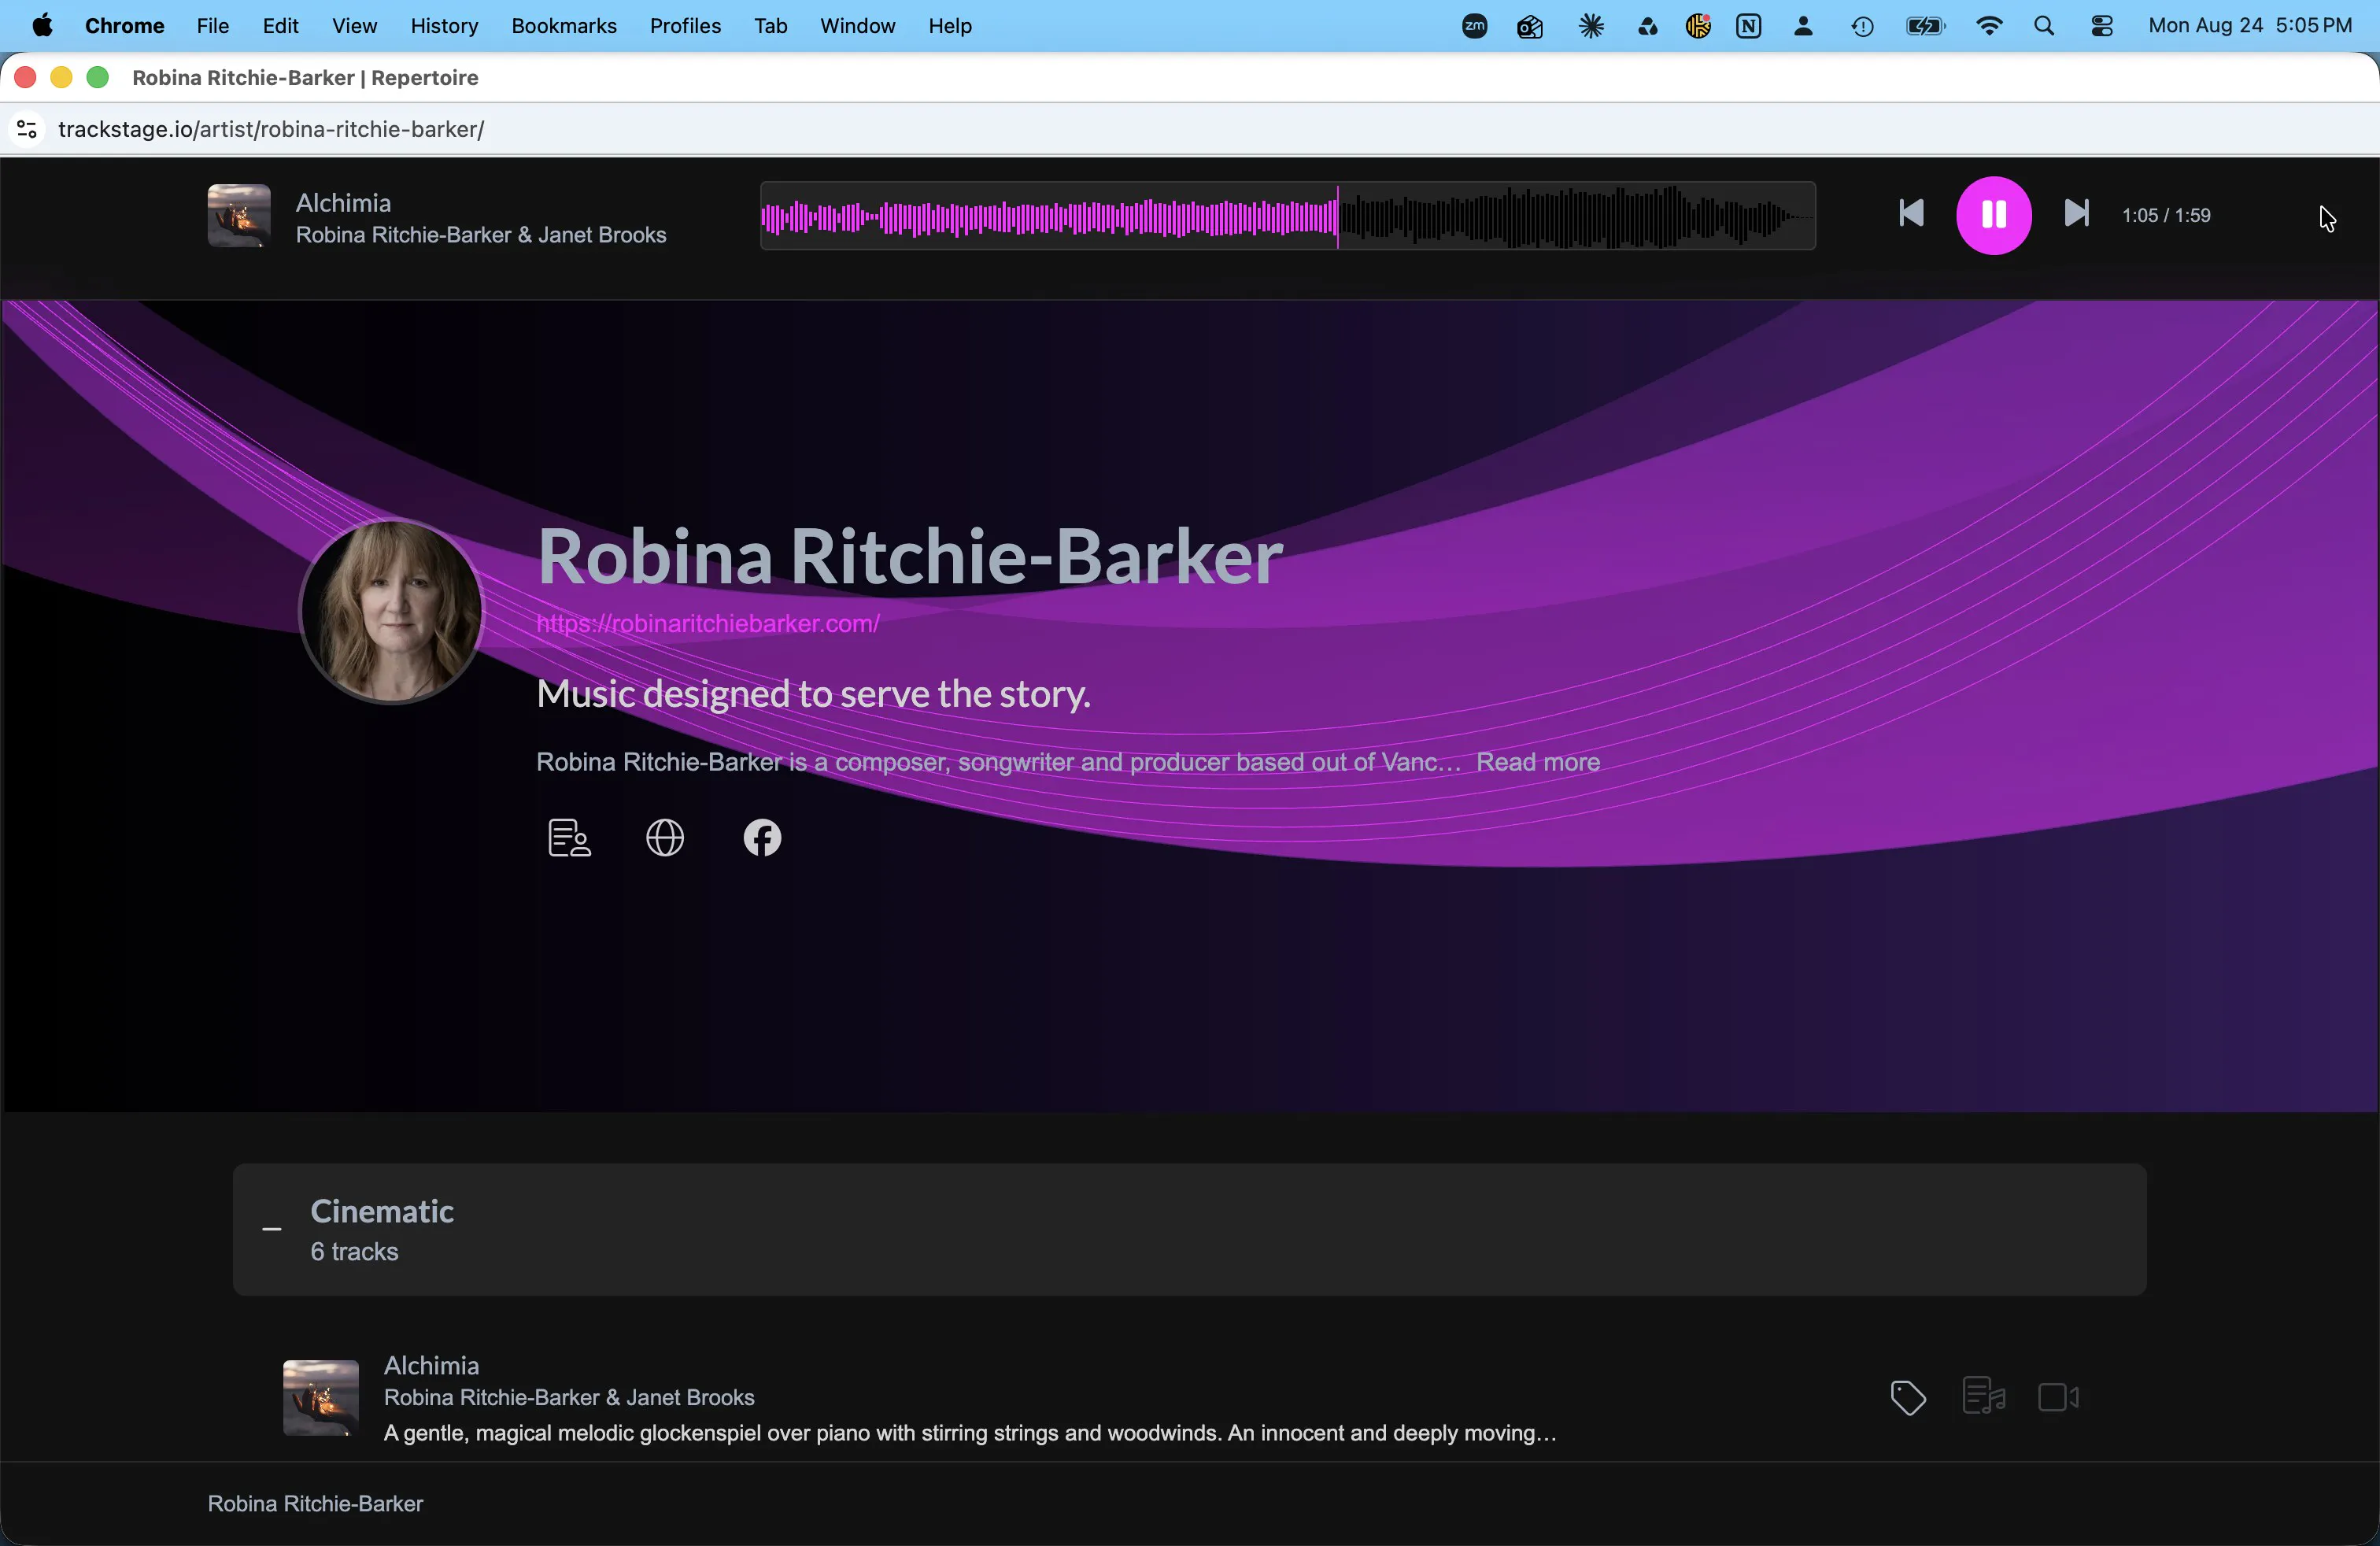
Task: Show tags for the Alchimia track
Action: pos(1908,1397)
